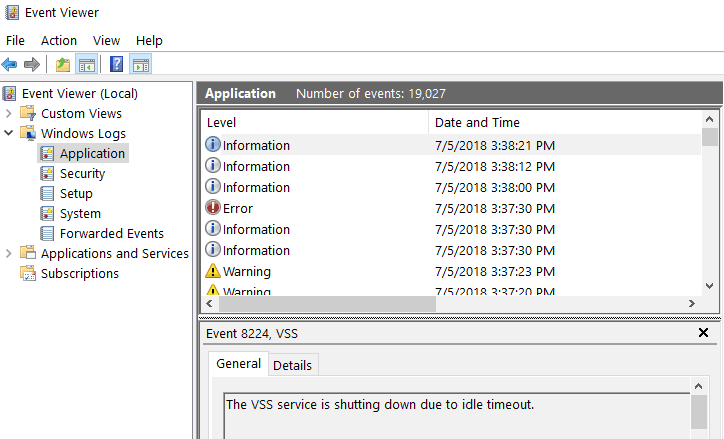Close the Event 8224 preview pane
This screenshot has width=724, height=439.
pos(703,332)
